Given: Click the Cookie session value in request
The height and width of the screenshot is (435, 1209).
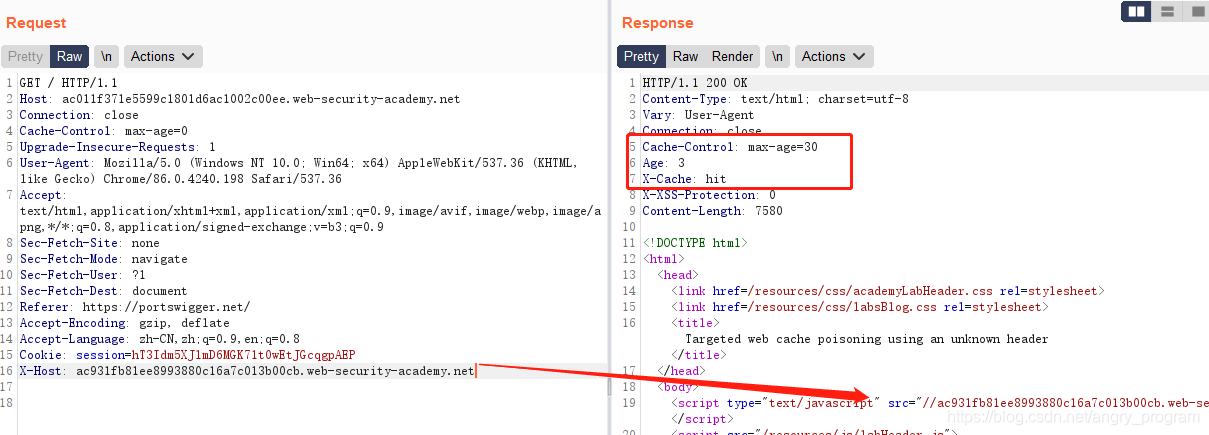Looking at the screenshot, I should [x=243, y=355].
